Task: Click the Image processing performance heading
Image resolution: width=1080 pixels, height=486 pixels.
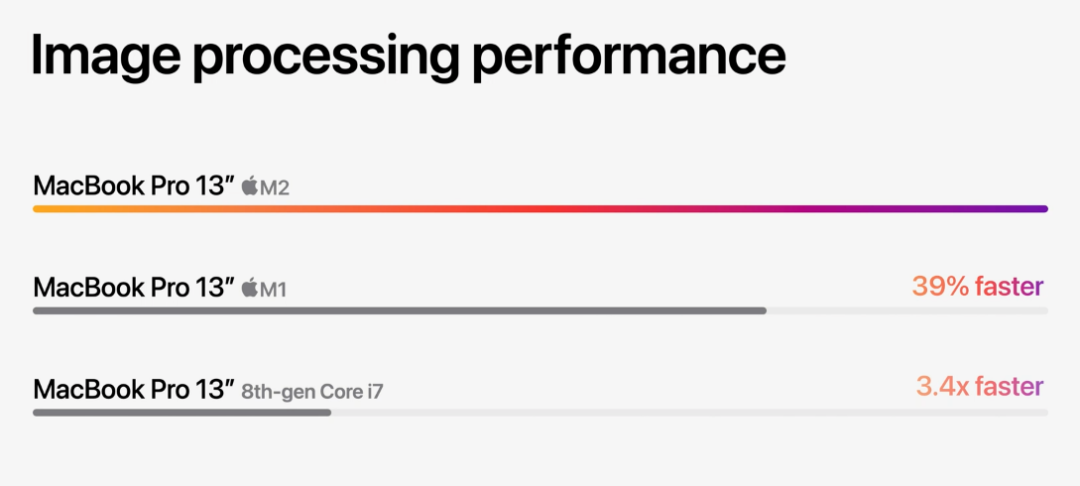Action: click(x=408, y=60)
